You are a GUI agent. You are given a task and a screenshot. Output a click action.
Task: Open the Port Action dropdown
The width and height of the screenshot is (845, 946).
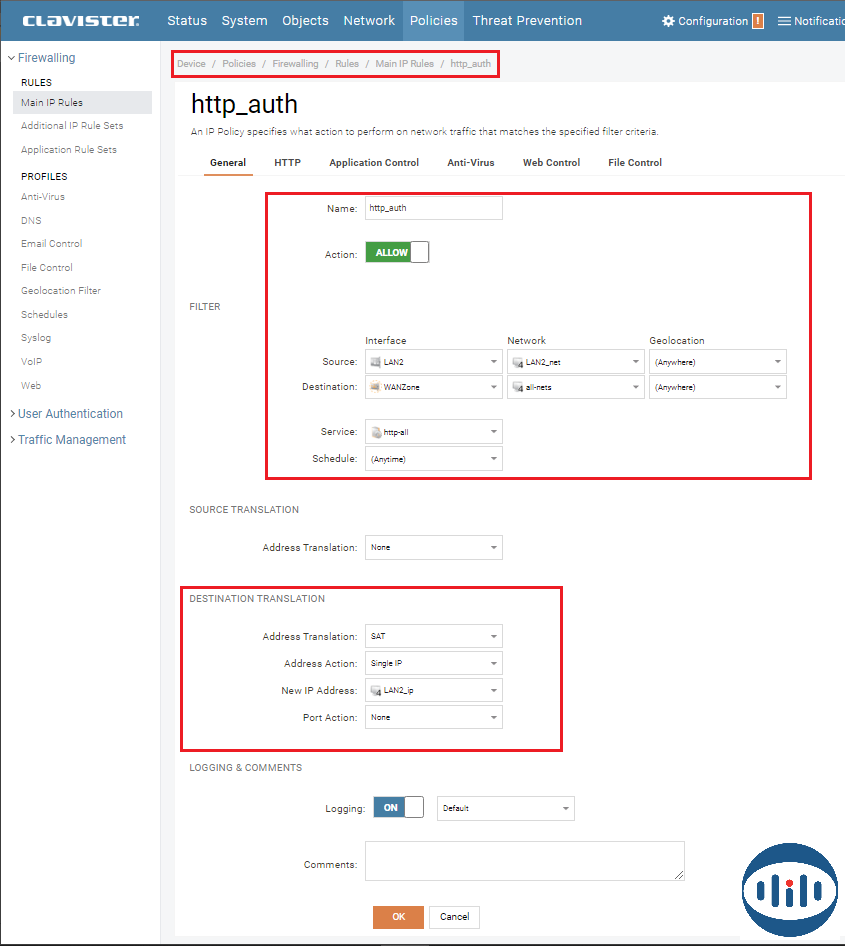[x=433, y=718]
